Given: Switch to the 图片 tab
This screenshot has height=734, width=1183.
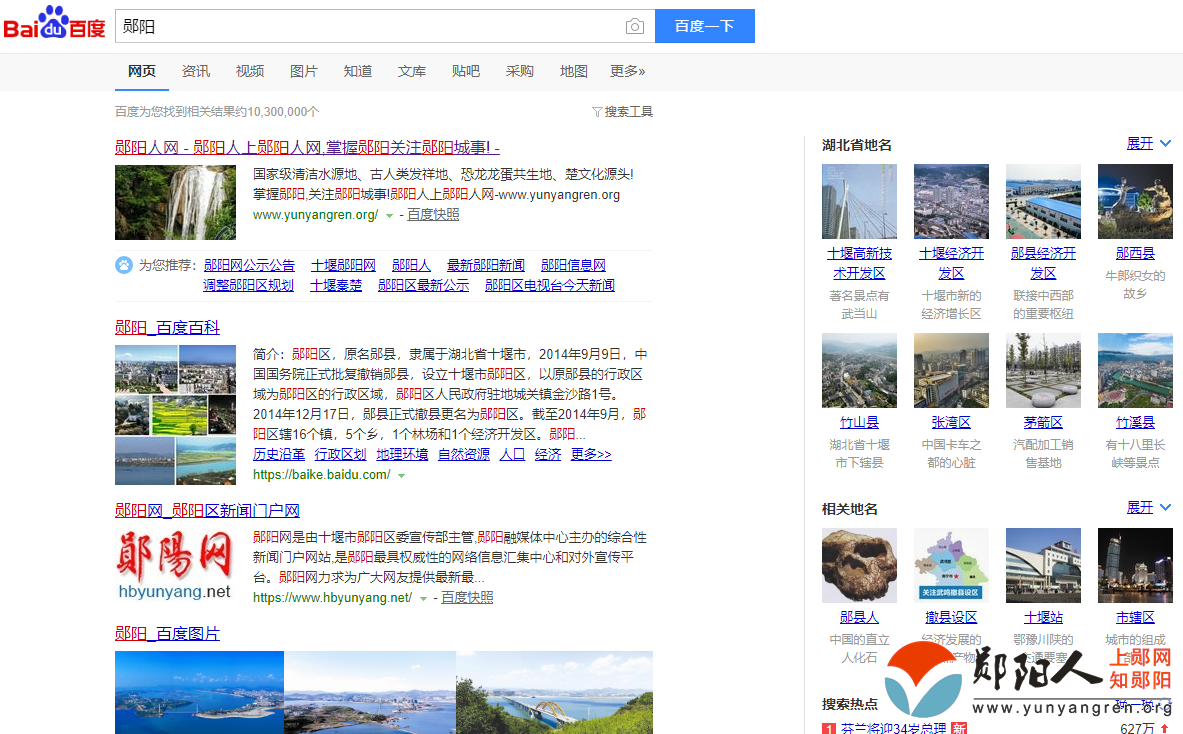Looking at the screenshot, I should point(304,71).
